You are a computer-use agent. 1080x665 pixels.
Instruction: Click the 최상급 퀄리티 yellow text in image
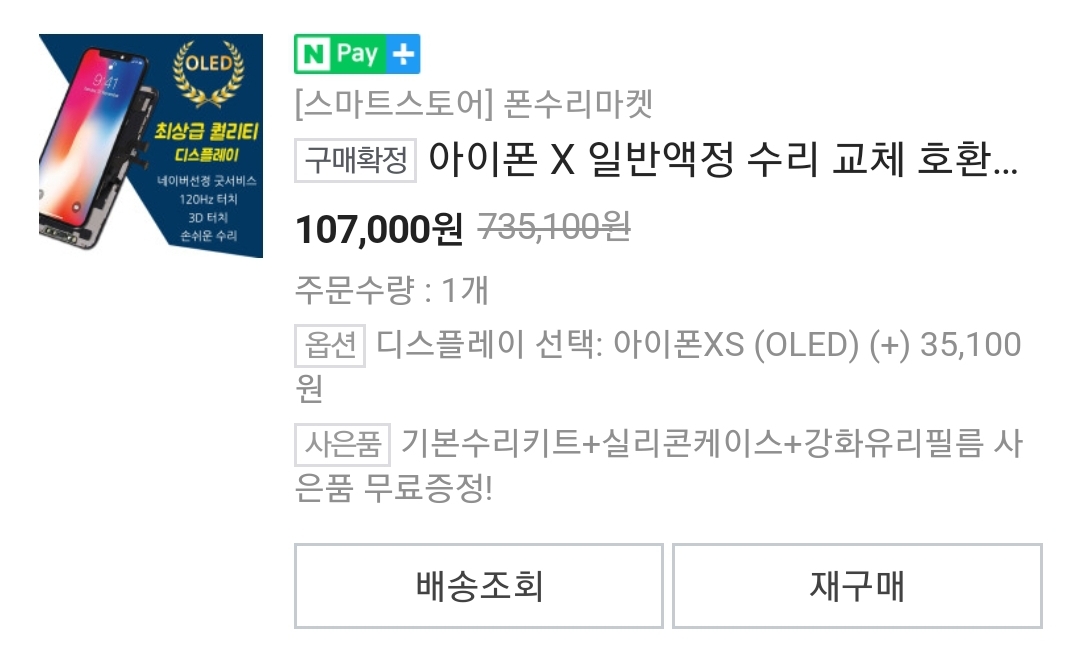coord(206,131)
